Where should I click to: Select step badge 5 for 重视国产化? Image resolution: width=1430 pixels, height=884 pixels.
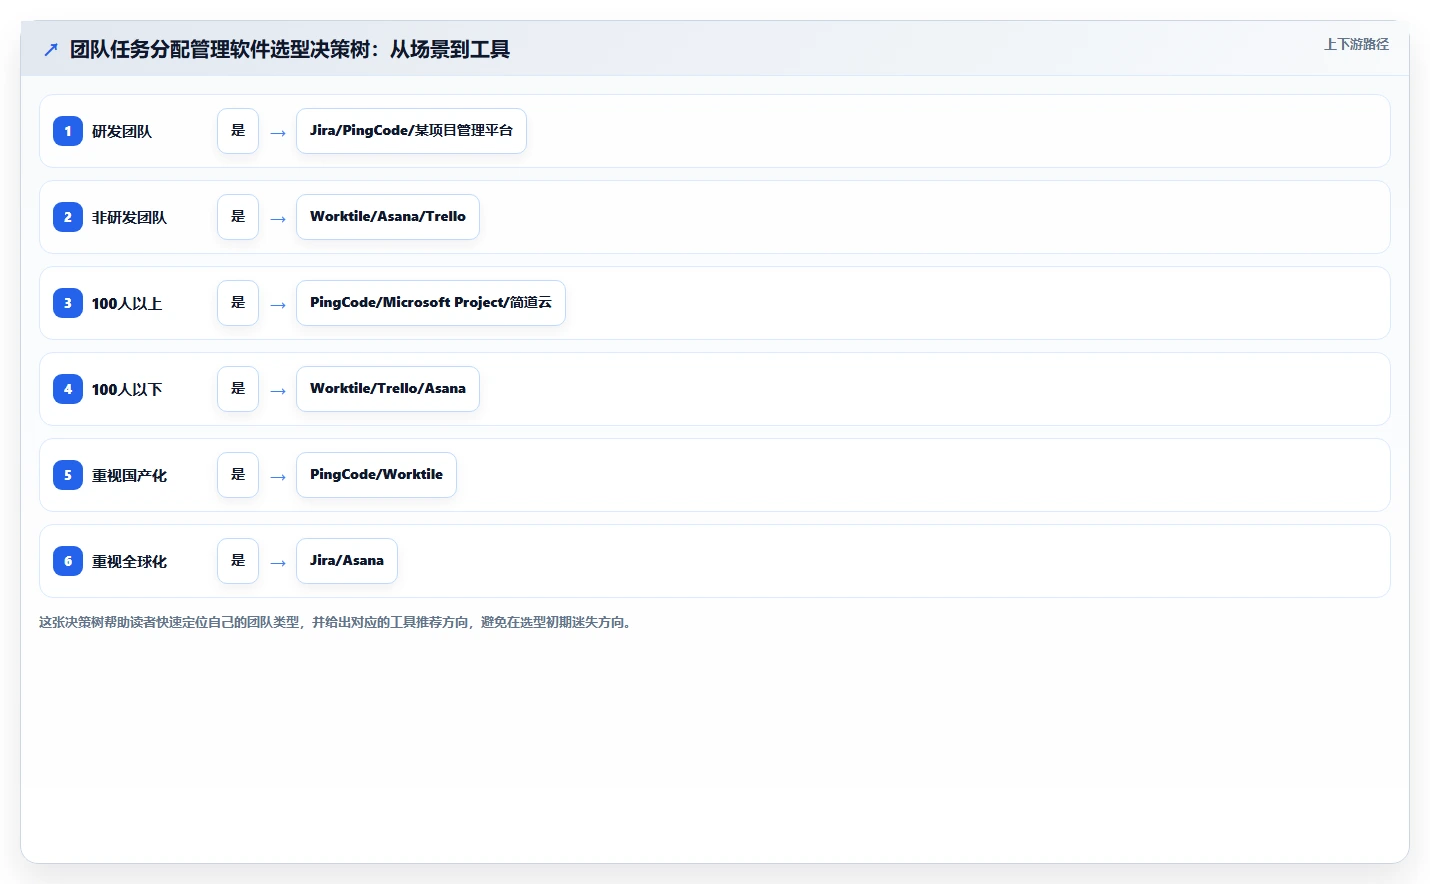(68, 475)
